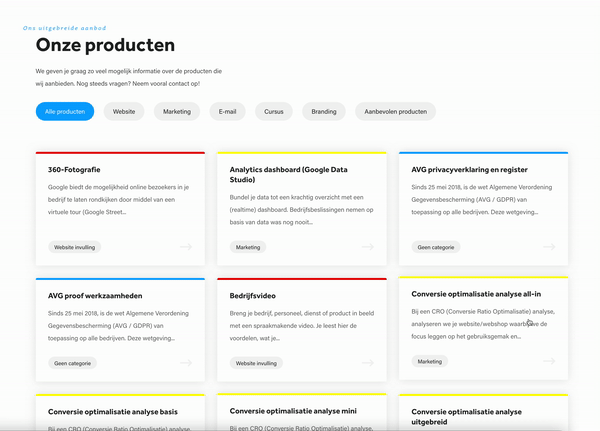Click Website invulling tag on 360-Fotografie card
Image resolution: width=600 pixels, height=431 pixels.
point(75,247)
